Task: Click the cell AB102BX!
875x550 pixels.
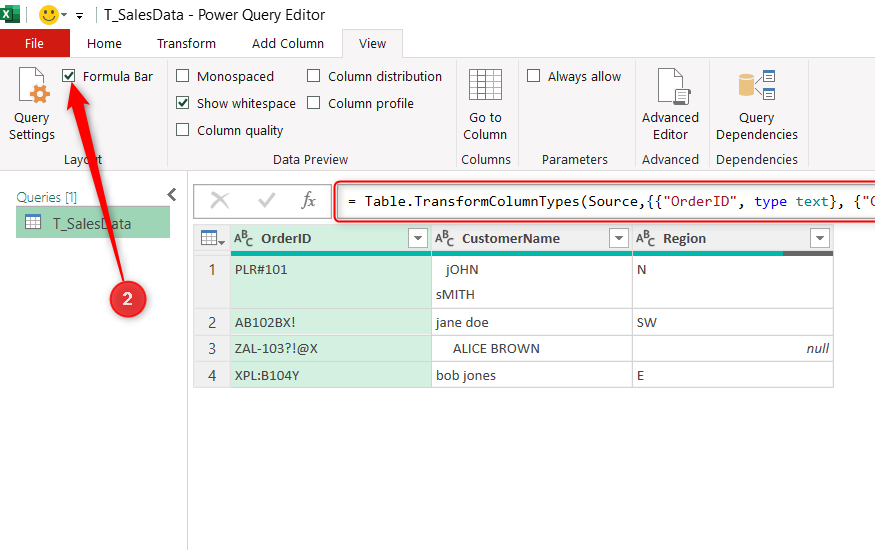Action: point(331,322)
